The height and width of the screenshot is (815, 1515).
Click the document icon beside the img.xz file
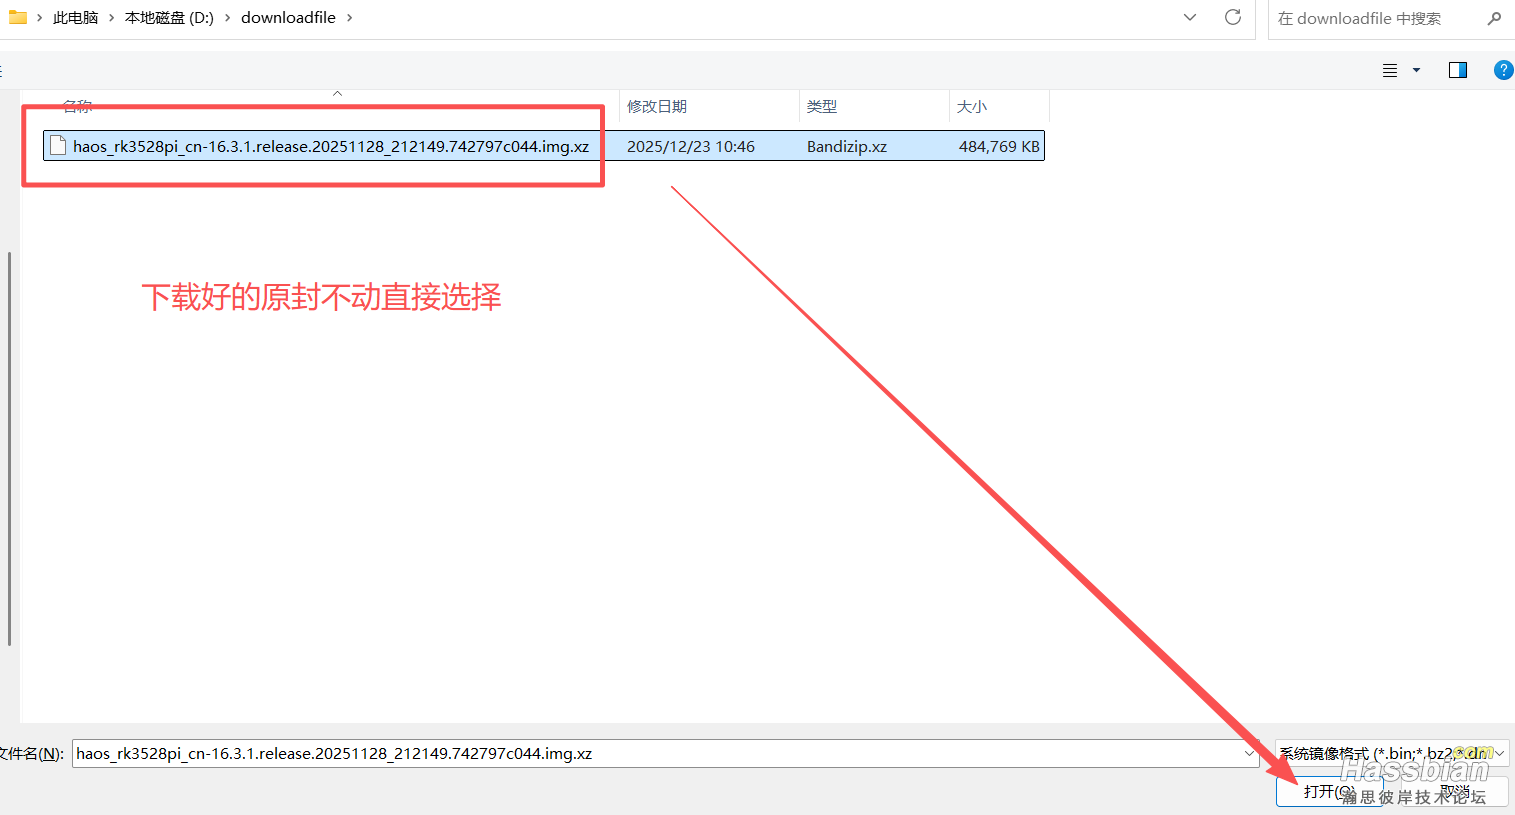(x=57, y=145)
